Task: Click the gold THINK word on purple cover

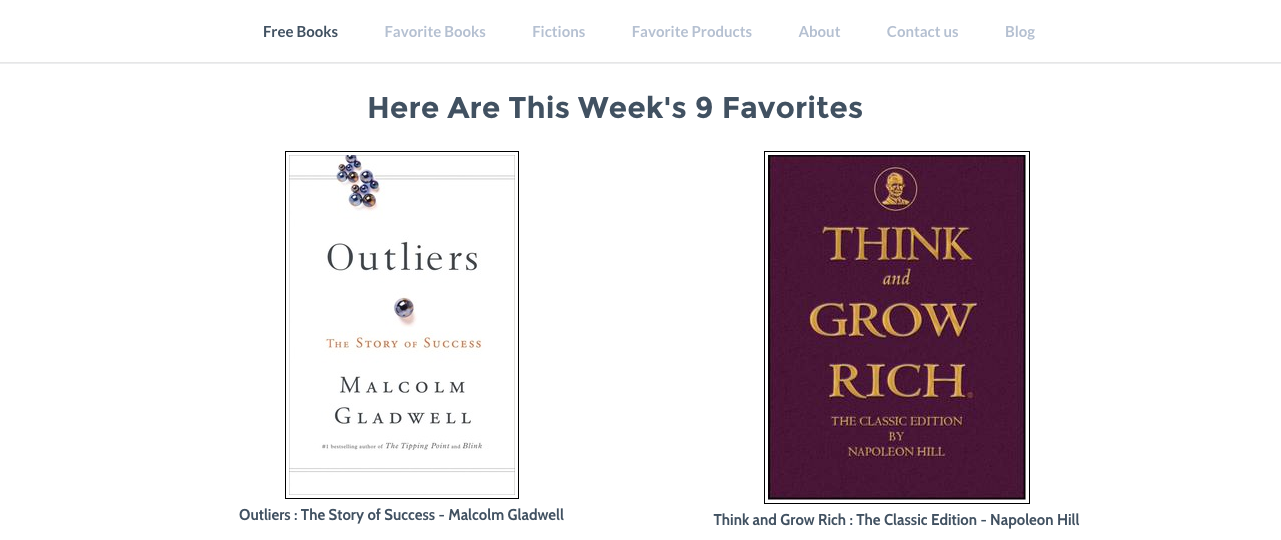Action: [x=897, y=245]
